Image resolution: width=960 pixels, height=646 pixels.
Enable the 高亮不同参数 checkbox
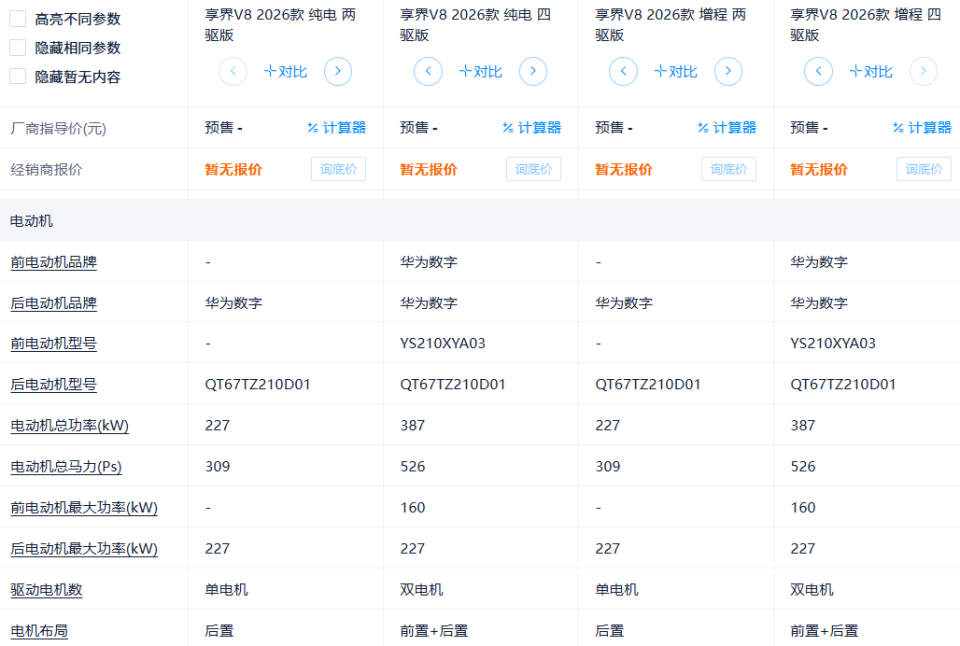(18, 19)
